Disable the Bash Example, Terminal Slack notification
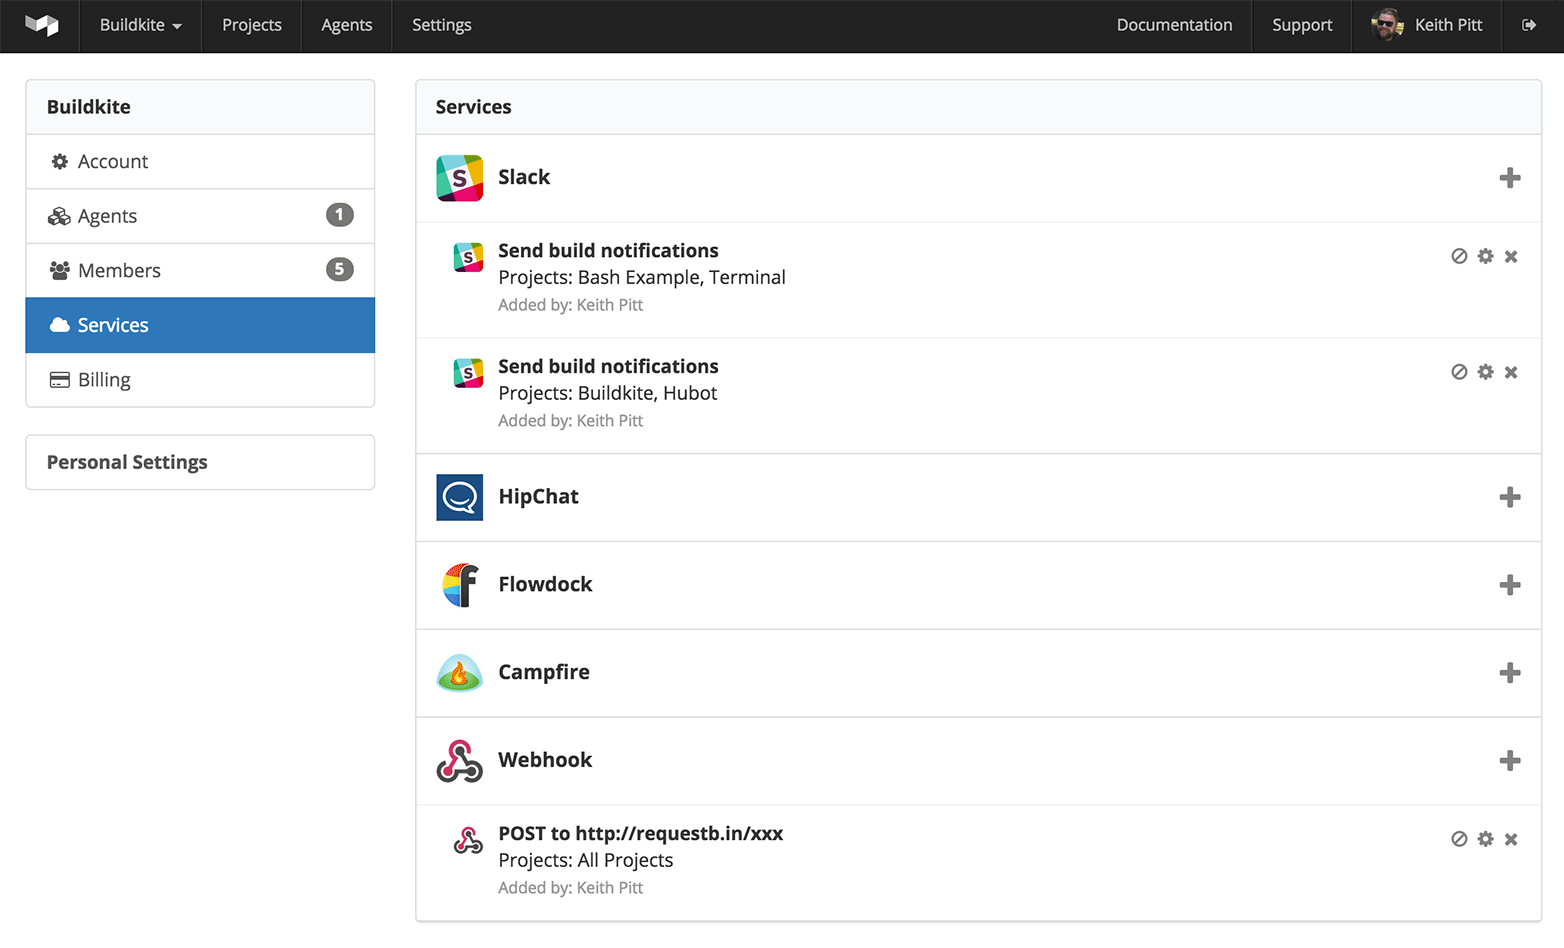1564x948 pixels. (x=1459, y=256)
